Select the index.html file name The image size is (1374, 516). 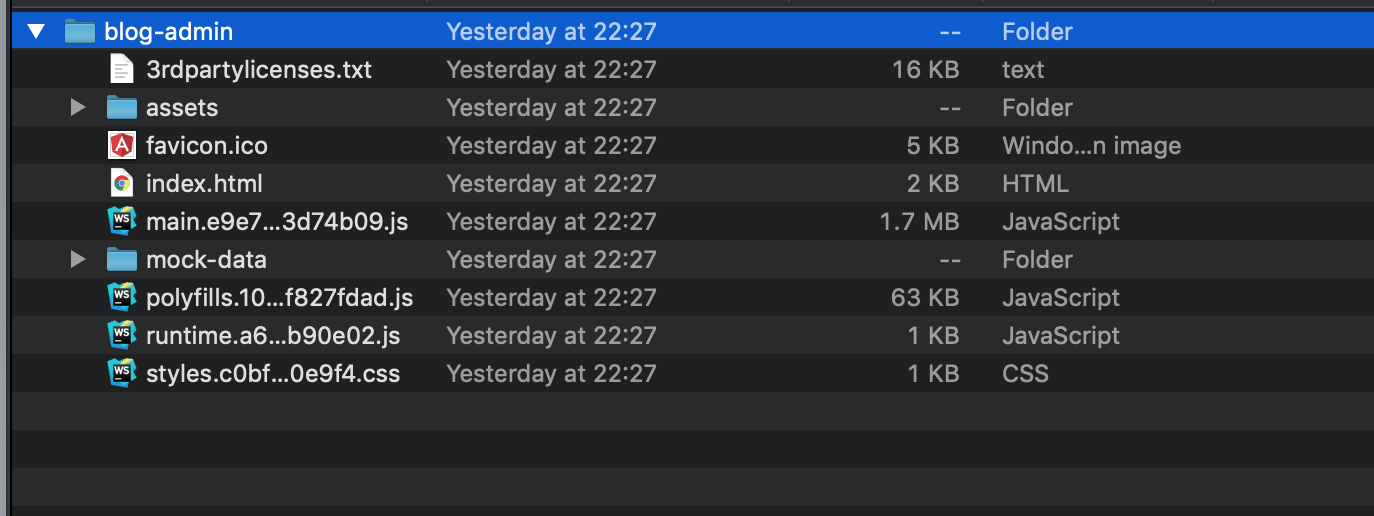(204, 184)
